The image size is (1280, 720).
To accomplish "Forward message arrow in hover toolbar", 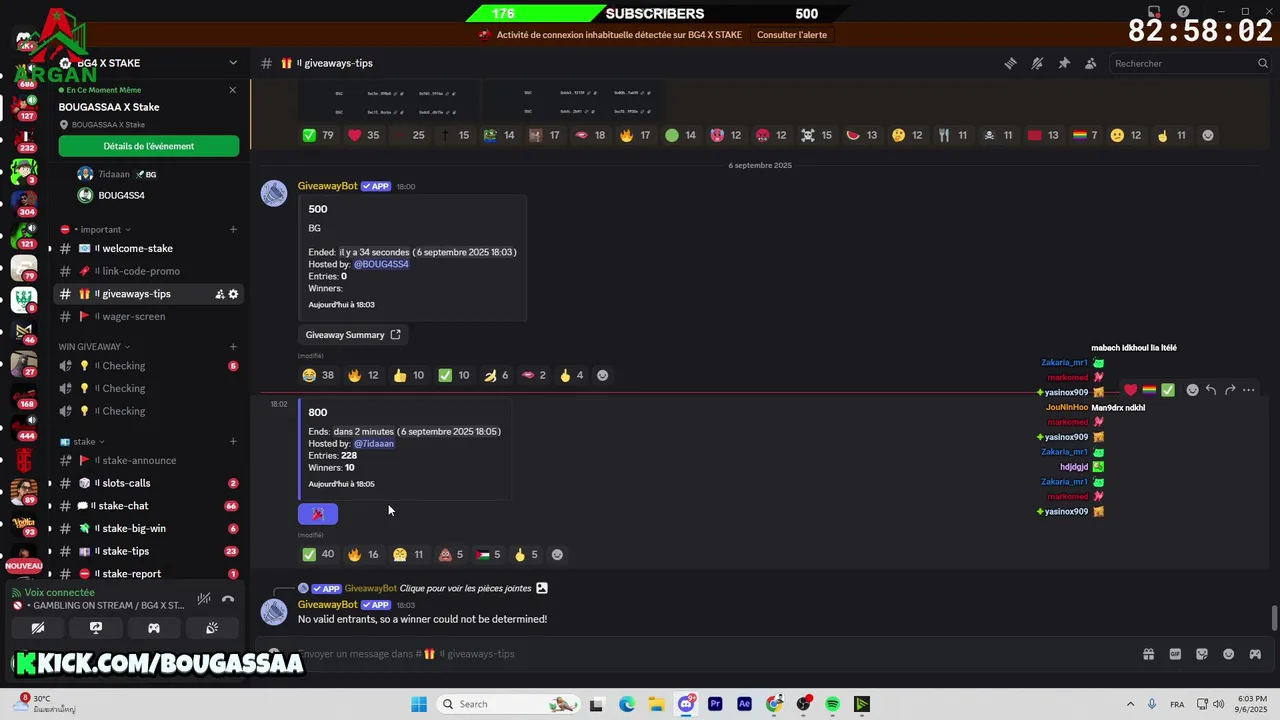I will [1230, 390].
